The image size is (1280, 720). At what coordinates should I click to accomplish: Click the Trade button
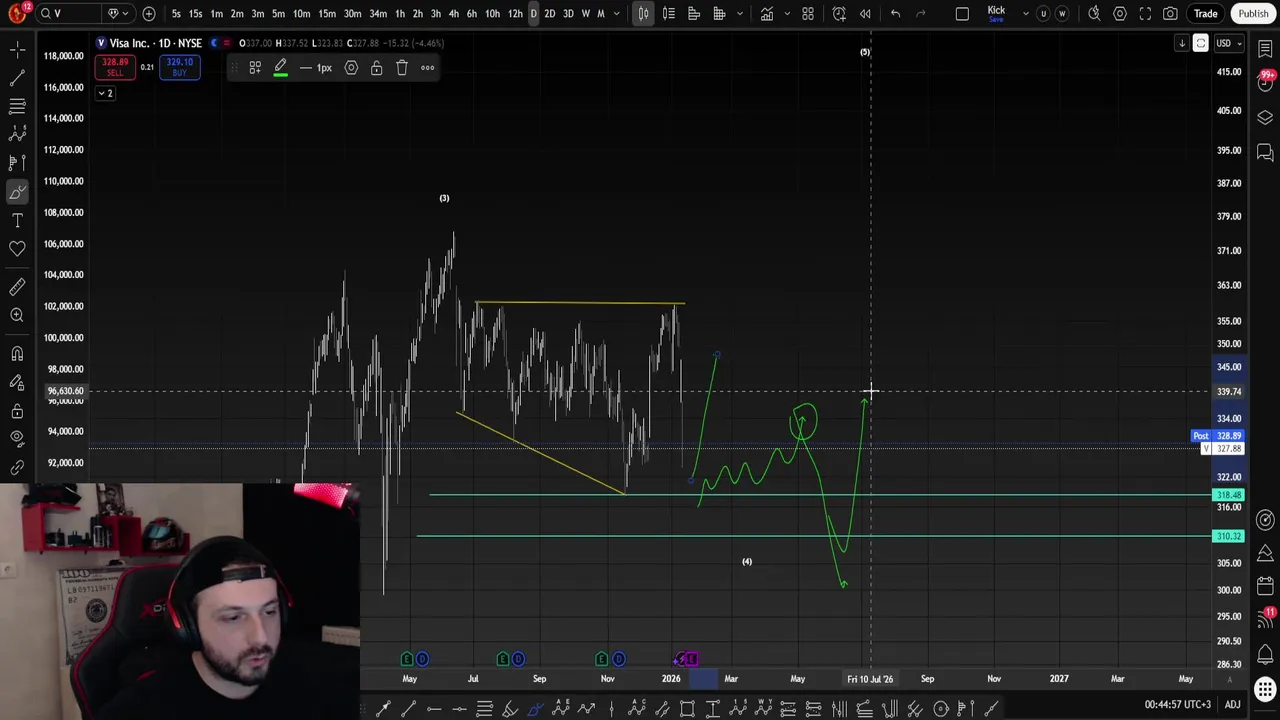tap(1205, 14)
